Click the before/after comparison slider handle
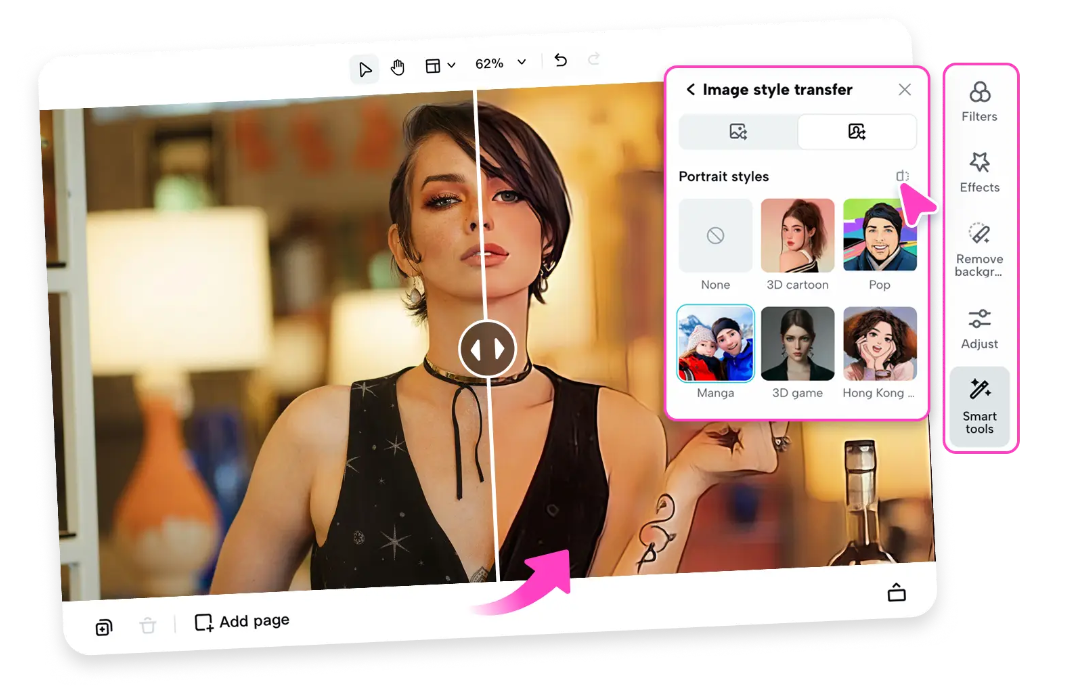Image resolution: width=1079 pixels, height=691 pixels. 487,350
